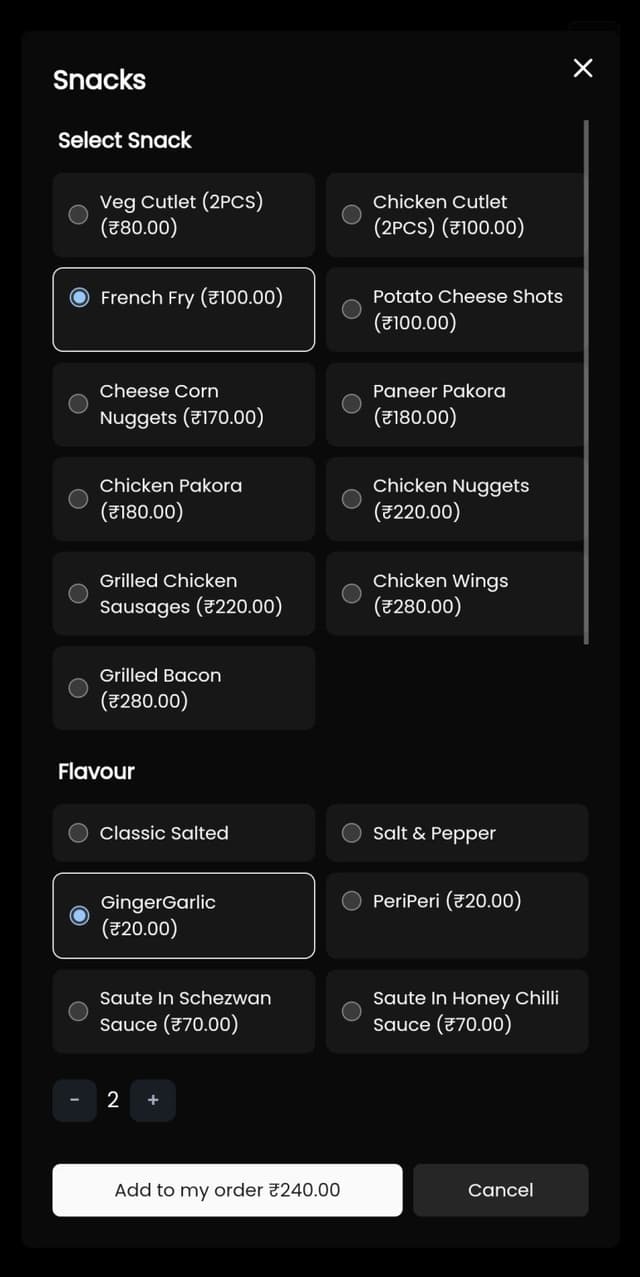Select the Grilled Bacon option
Image resolution: width=640 pixels, height=1277 pixels.
point(78,687)
